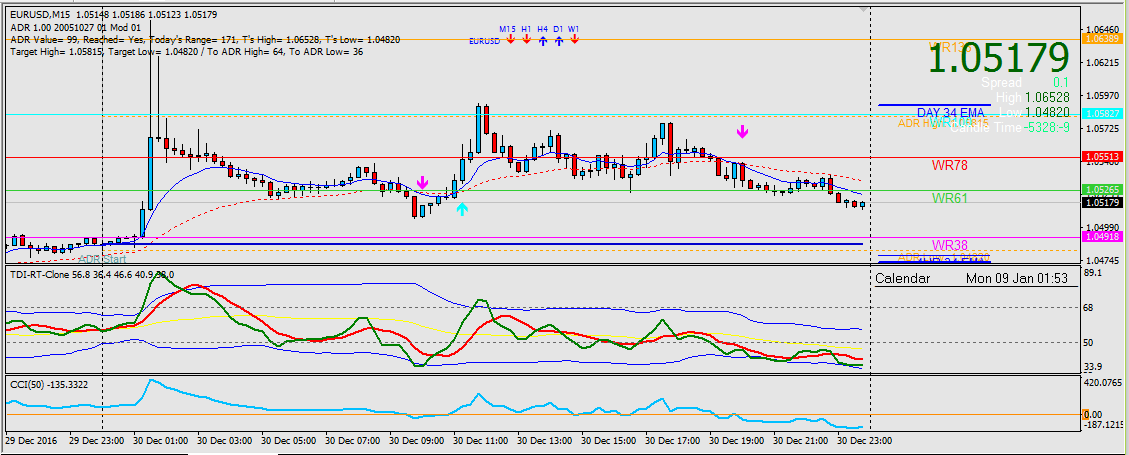1129x455 pixels.
Task: Click the chart shift triangle at top
Action: click(863, 9)
